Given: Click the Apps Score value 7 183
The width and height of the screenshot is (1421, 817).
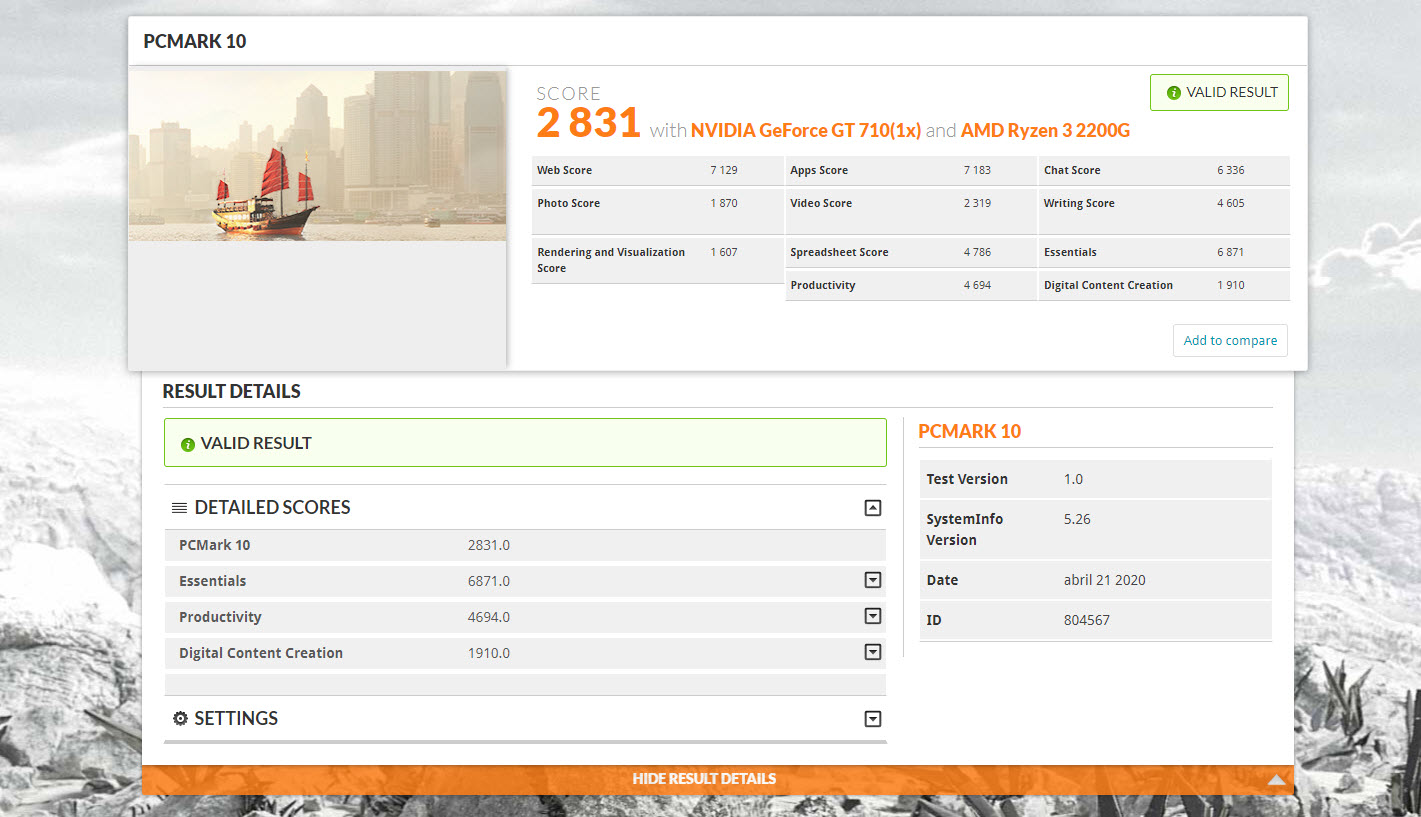Looking at the screenshot, I should click(x=977, y=170).
